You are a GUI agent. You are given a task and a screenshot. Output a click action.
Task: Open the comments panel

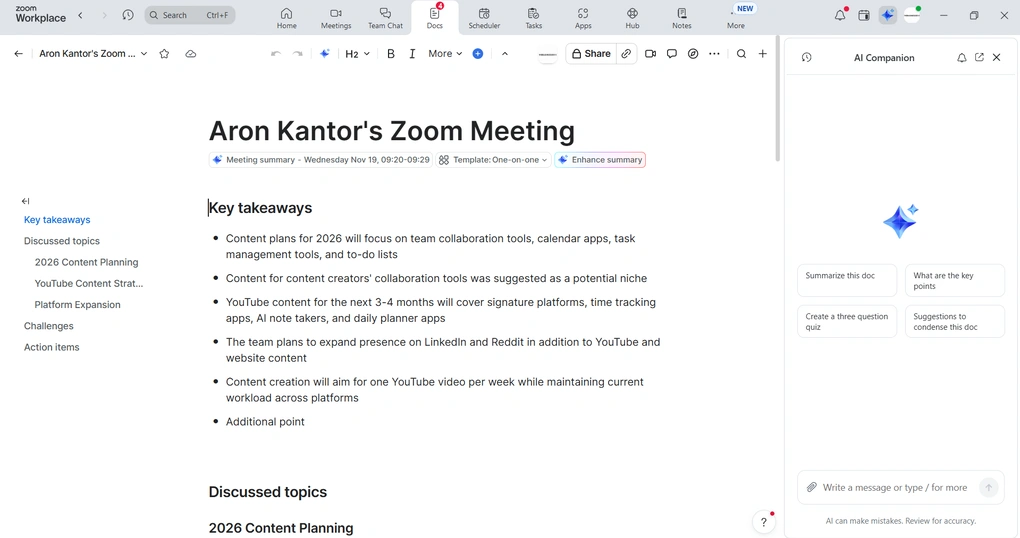(672, 54)
